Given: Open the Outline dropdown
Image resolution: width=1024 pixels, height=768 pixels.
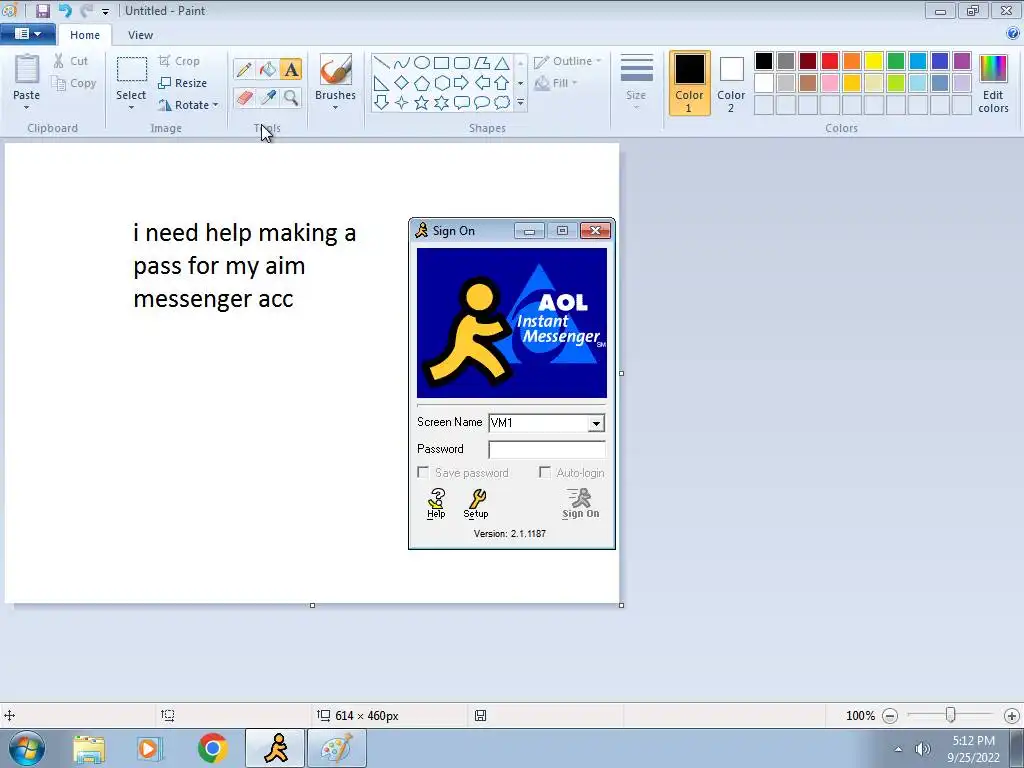Looking at the screenshot, I should pyautogui.click(x=568, y=61).
